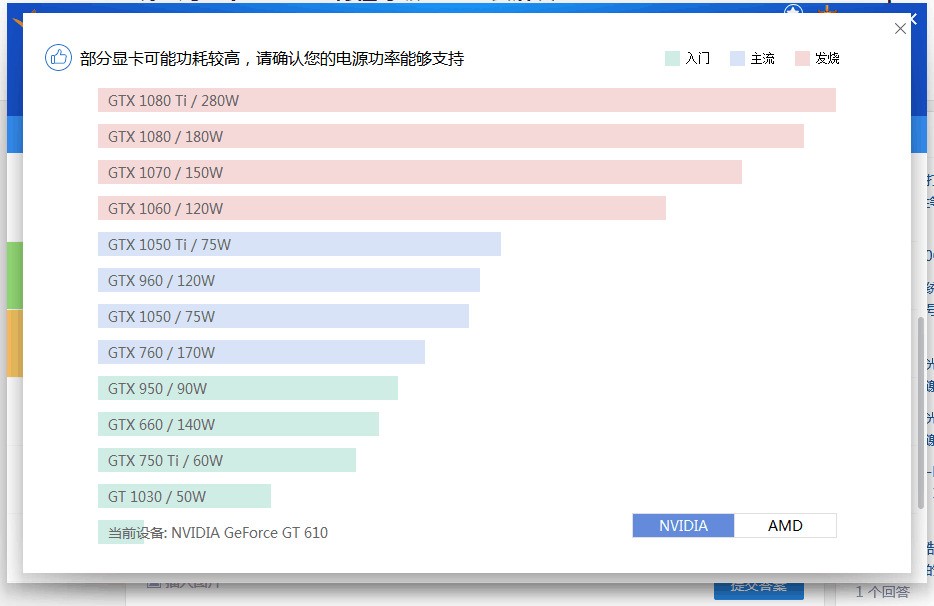Viewport: 934px width, 606px height.
Task: Select the GTX 1080 / 180W bar
Action: pyautogui.click(x=451, y=136)
